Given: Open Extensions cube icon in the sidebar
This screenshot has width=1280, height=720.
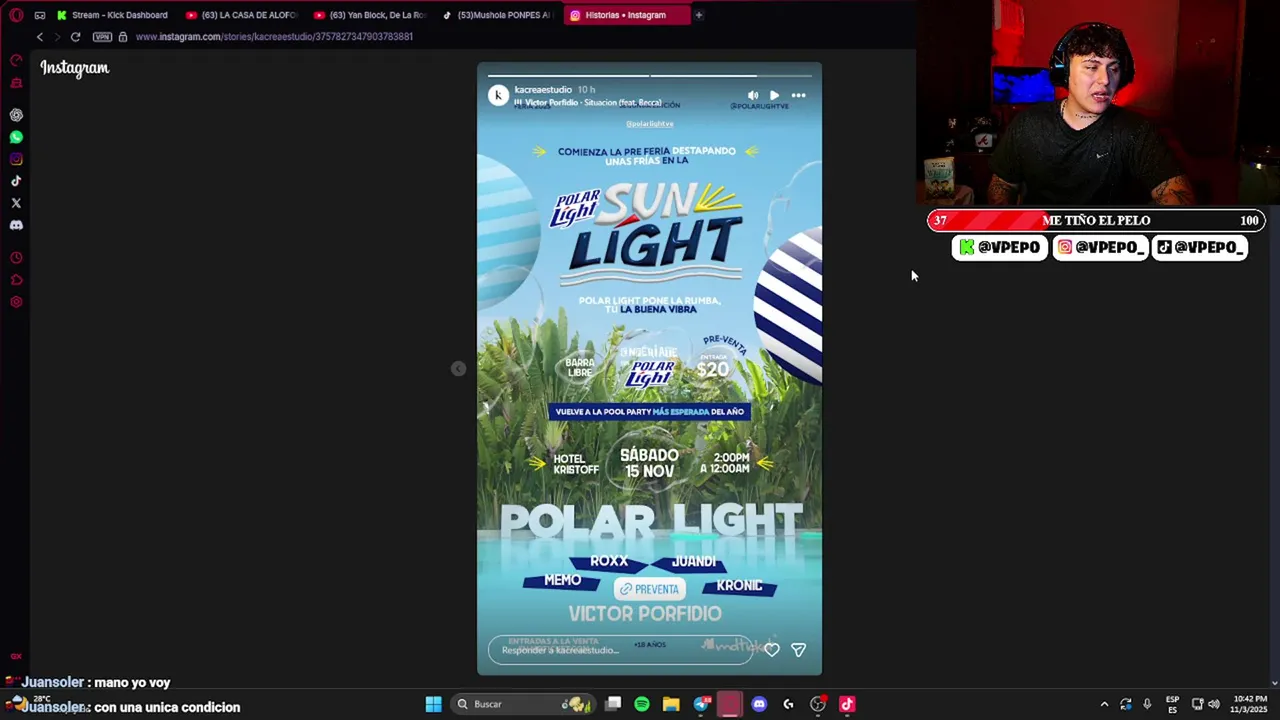Looking at the screenshot, I should [16, 280].
